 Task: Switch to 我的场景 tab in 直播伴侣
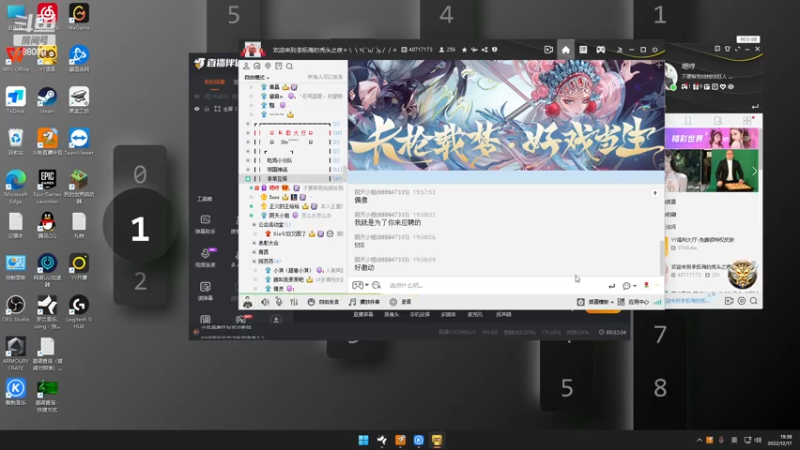tap(214, 82)
